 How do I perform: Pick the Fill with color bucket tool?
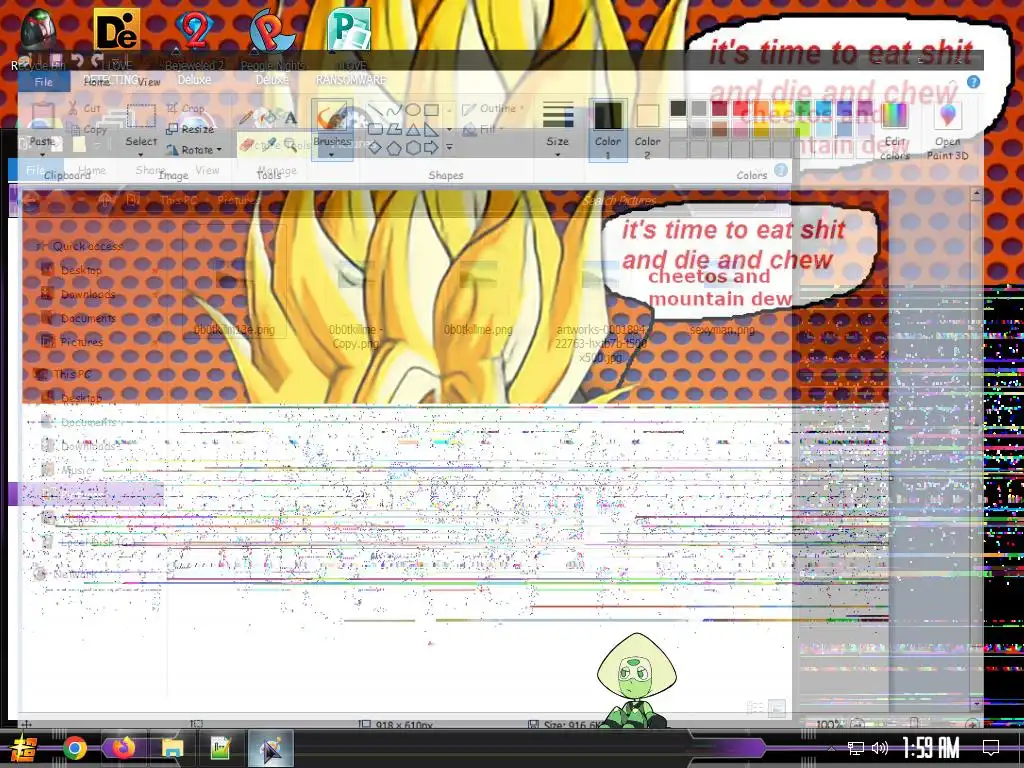click(x=266, y=118)
